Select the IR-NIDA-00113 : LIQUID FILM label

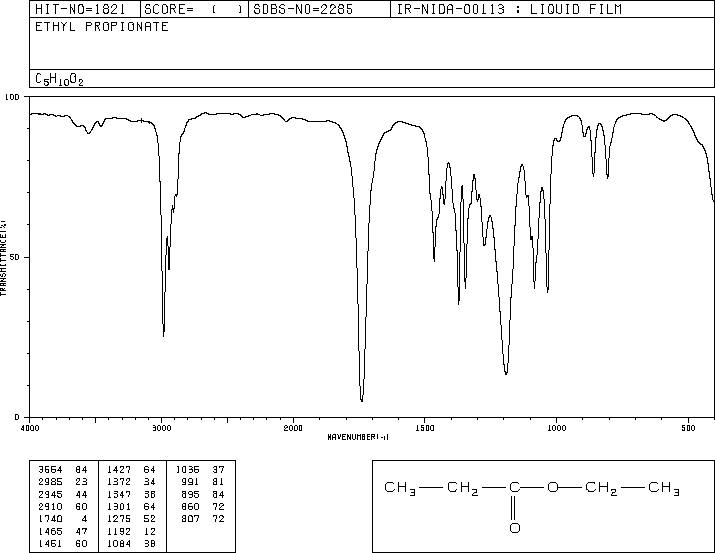(x=509, y=9)
